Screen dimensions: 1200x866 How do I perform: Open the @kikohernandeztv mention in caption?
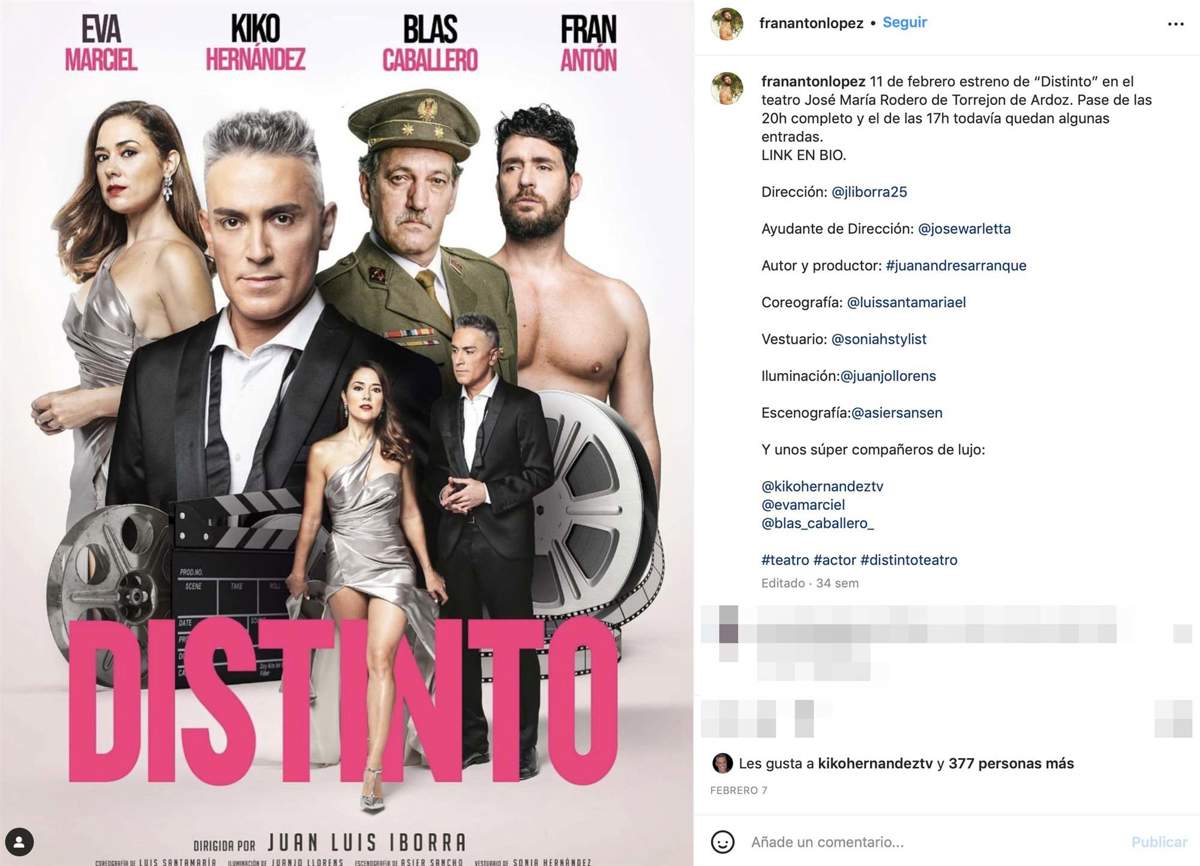(822, 486)
